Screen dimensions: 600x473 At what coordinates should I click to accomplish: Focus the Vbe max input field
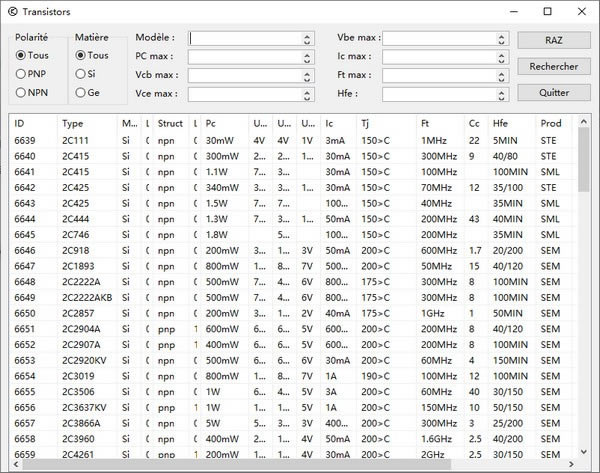coord(438,38)
